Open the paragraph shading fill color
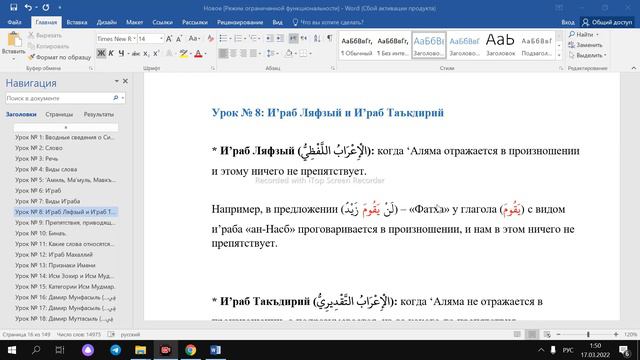 290,53
